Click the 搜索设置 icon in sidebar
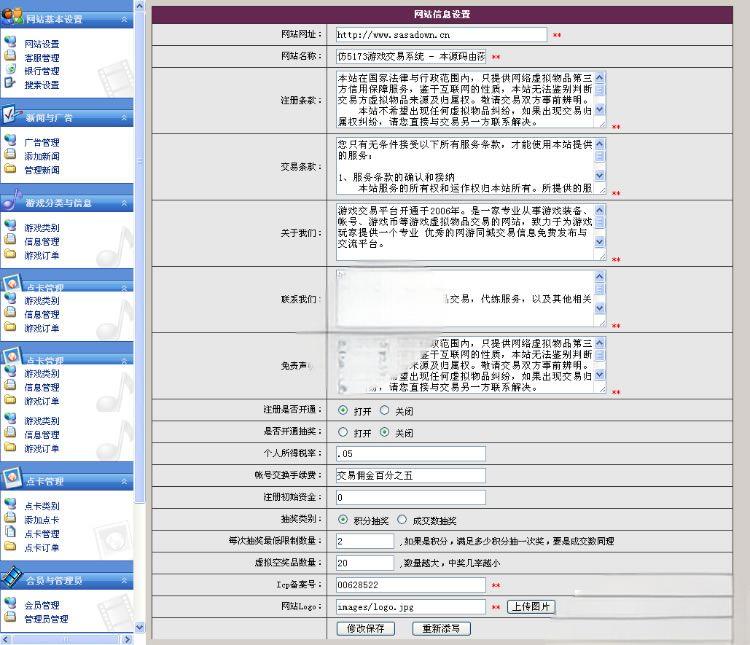 click(11, 84)
